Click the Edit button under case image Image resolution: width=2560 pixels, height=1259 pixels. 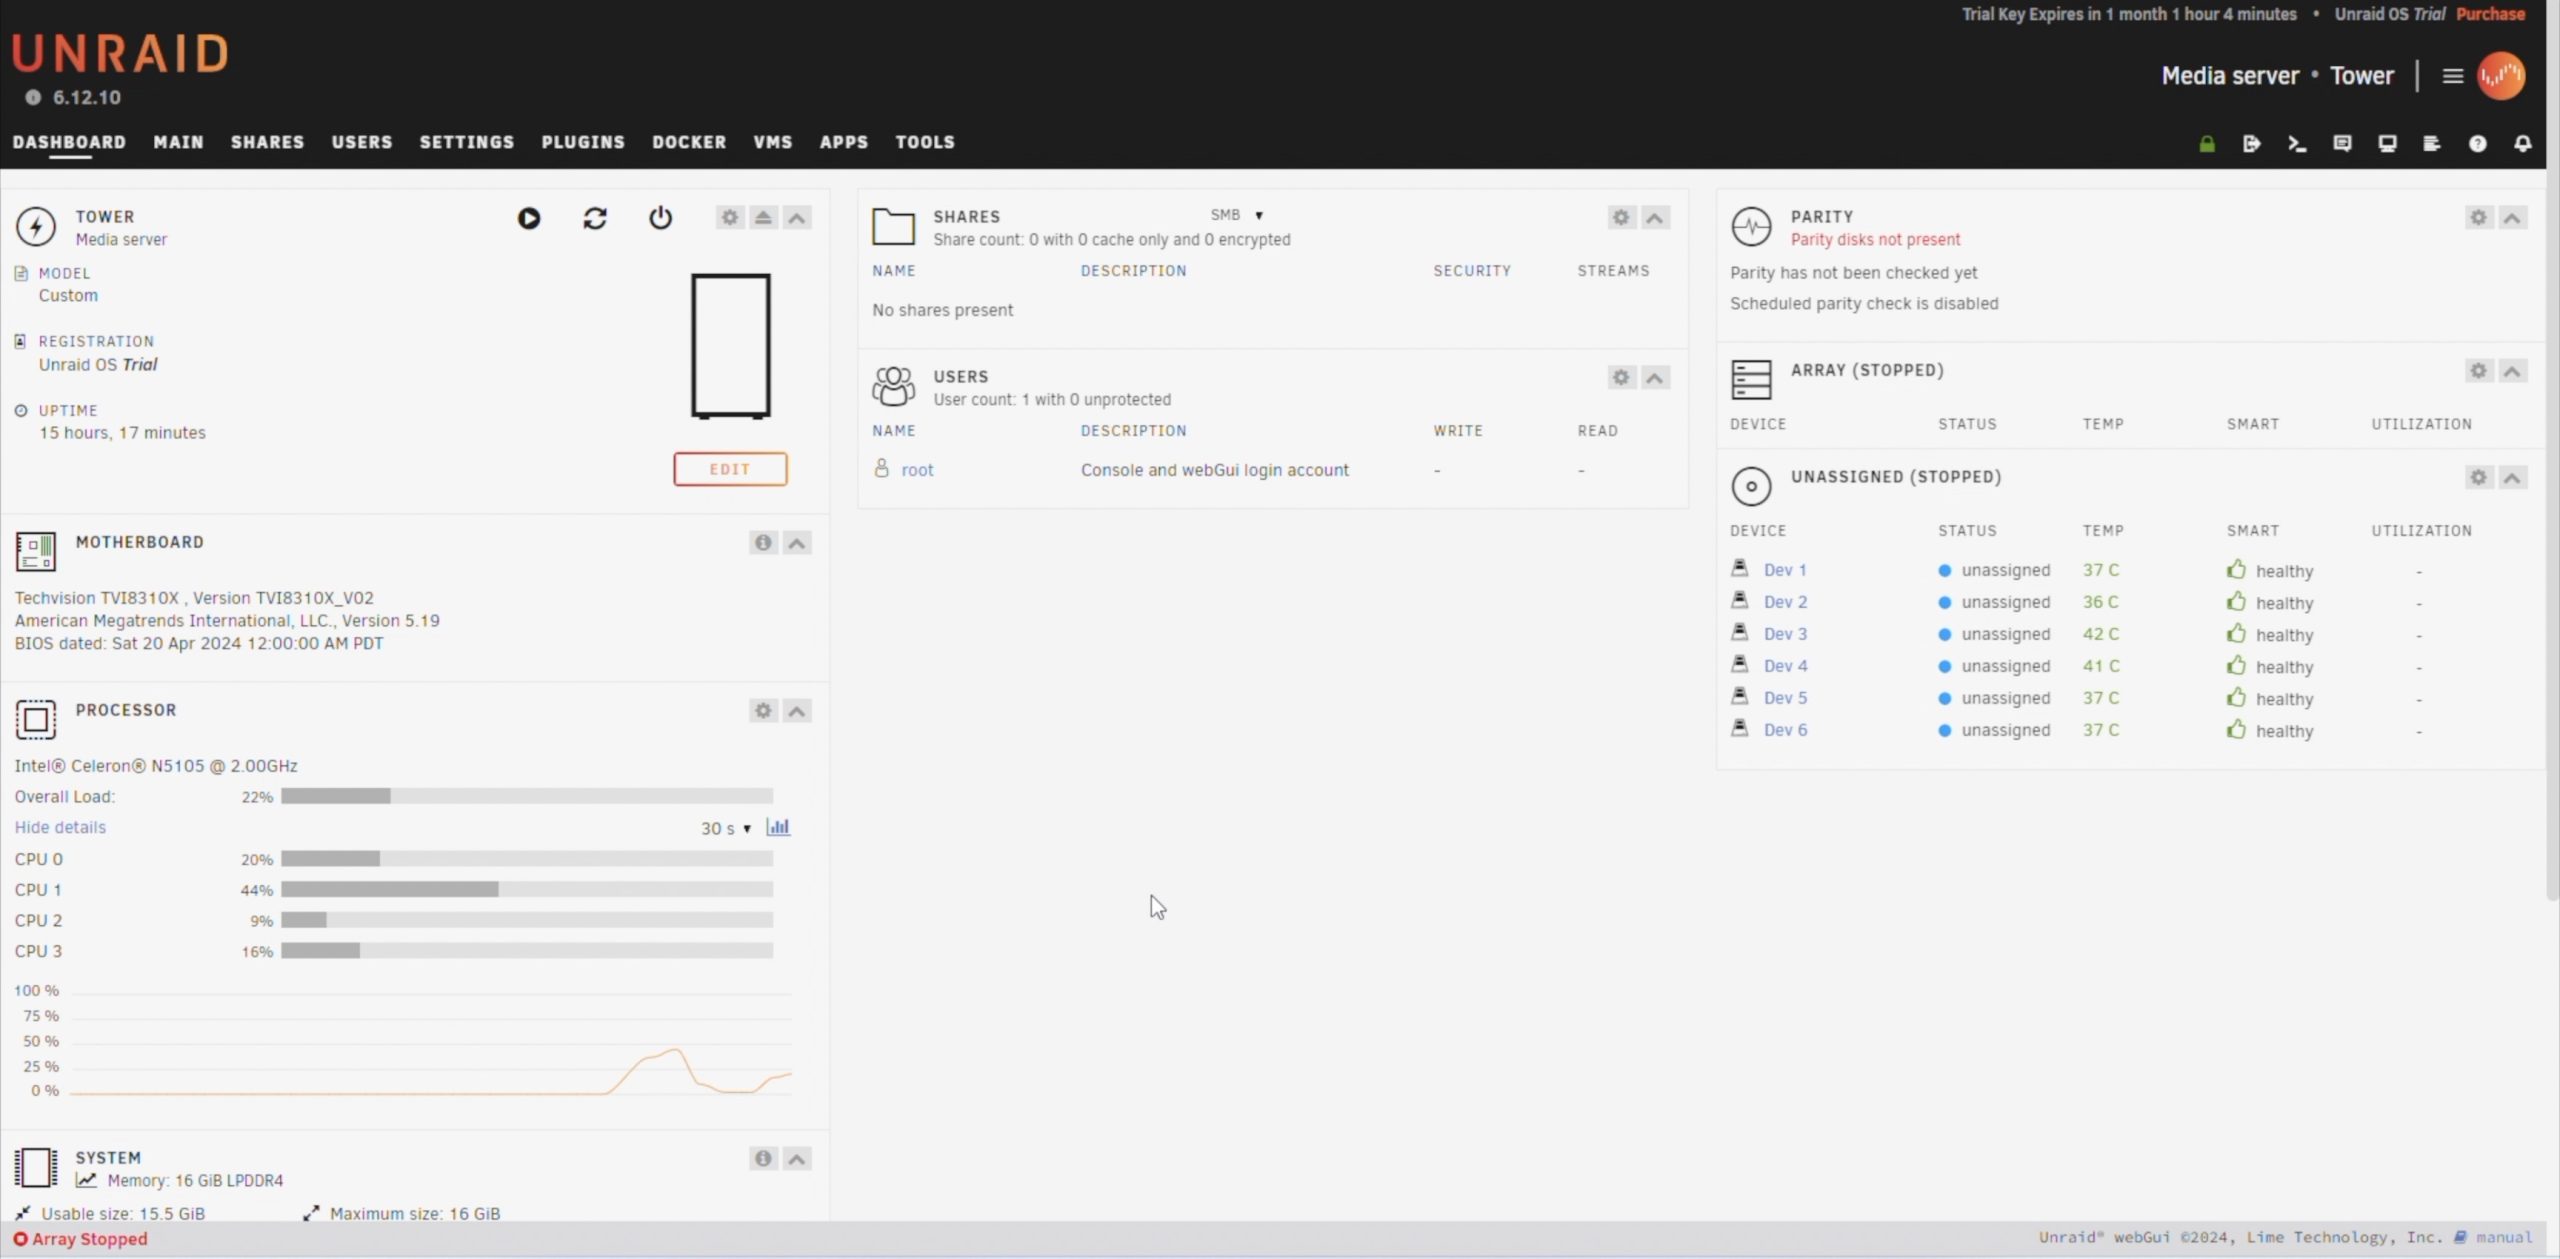730,469
